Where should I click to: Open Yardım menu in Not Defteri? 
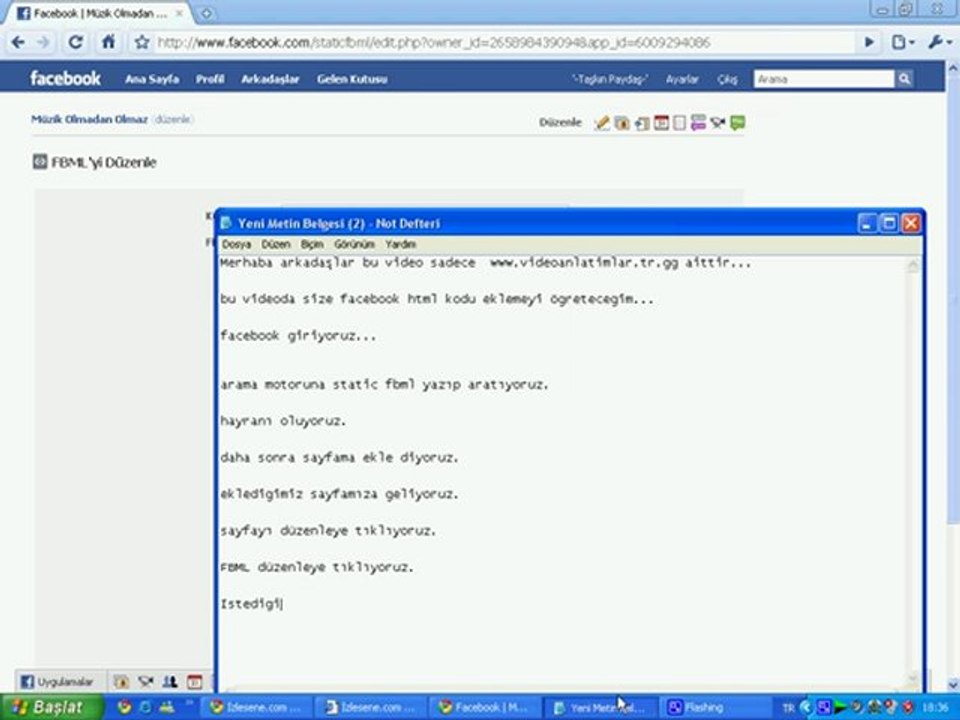(400, 244)
